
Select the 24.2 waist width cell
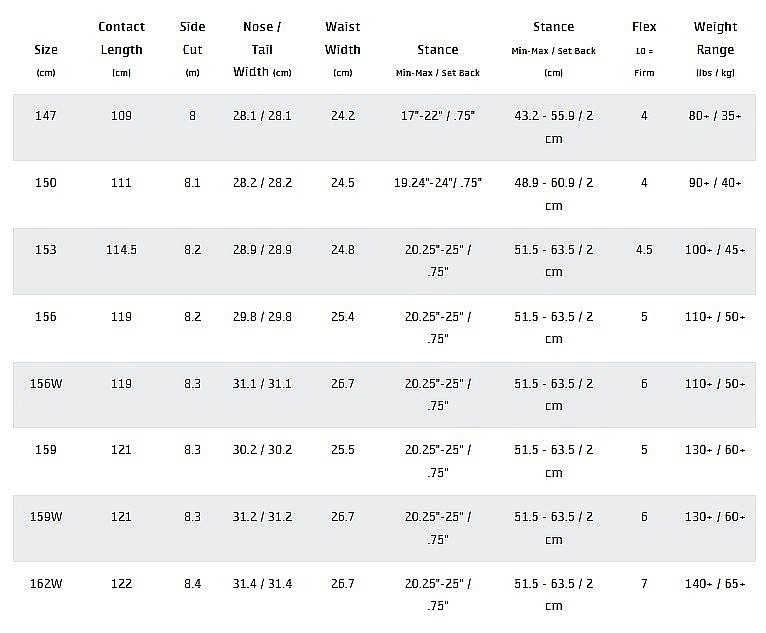(x=343, y=116)
